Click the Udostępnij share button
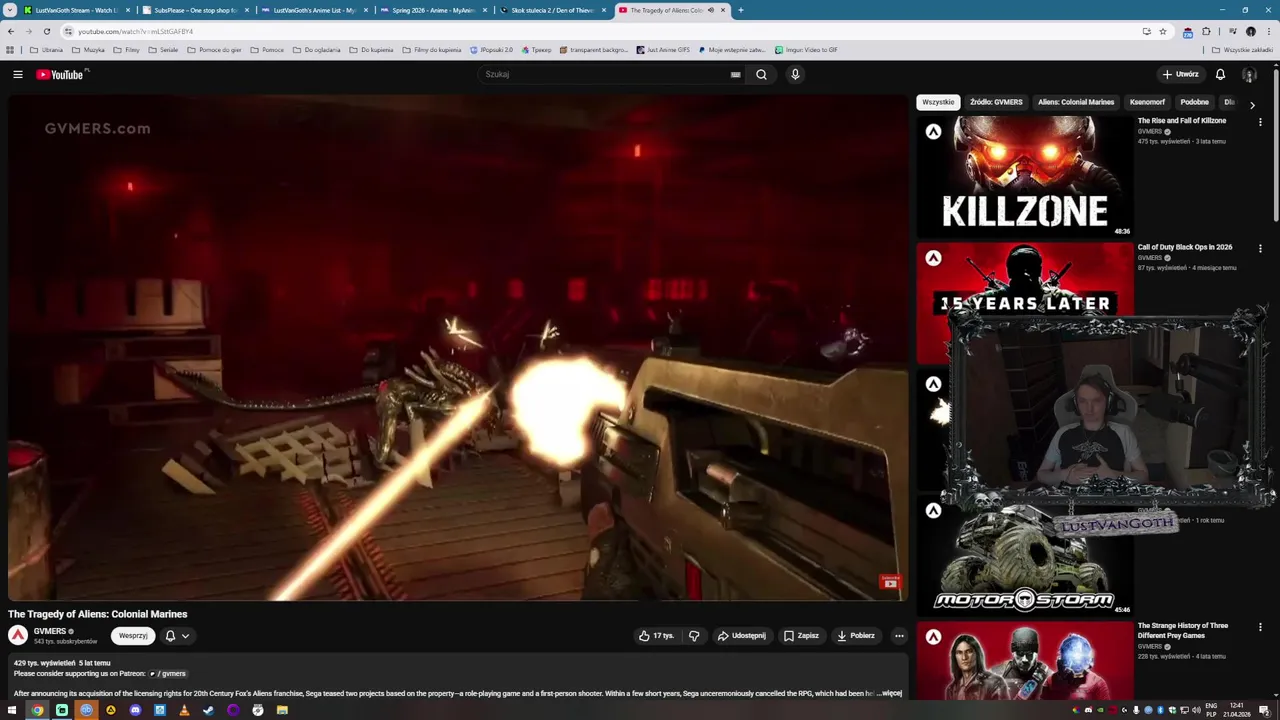The image size is (1280, 720). (x=741, y=635)
